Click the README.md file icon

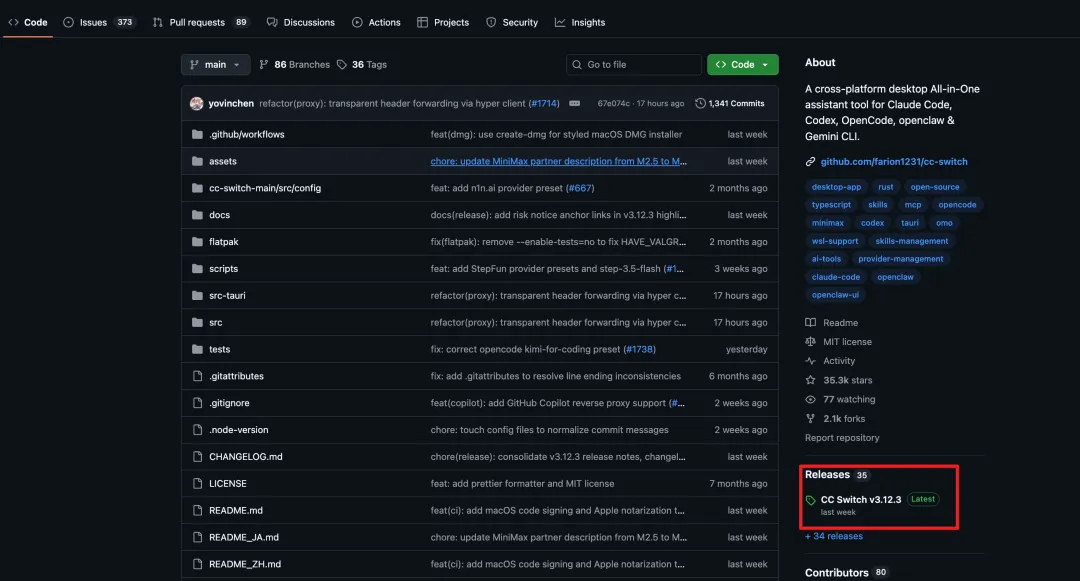point(197,510)
